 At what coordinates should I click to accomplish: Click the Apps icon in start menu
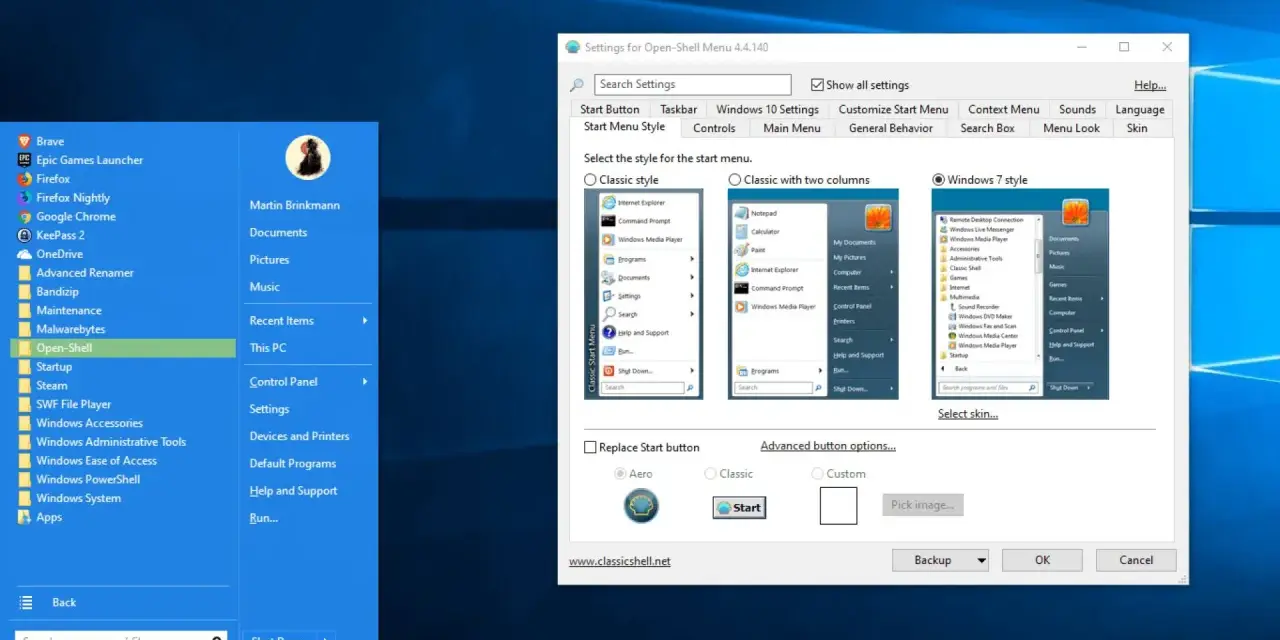click(x=25, y=517)
